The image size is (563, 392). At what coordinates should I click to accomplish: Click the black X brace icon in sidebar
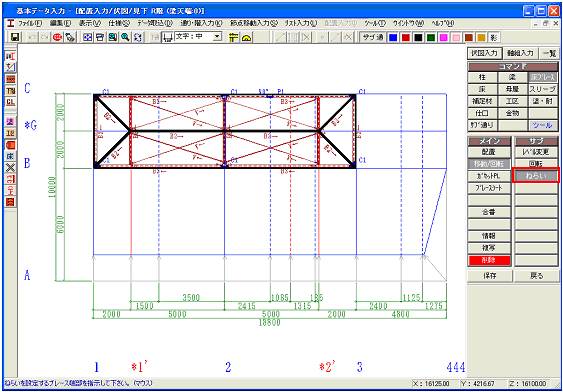[10, 167]
